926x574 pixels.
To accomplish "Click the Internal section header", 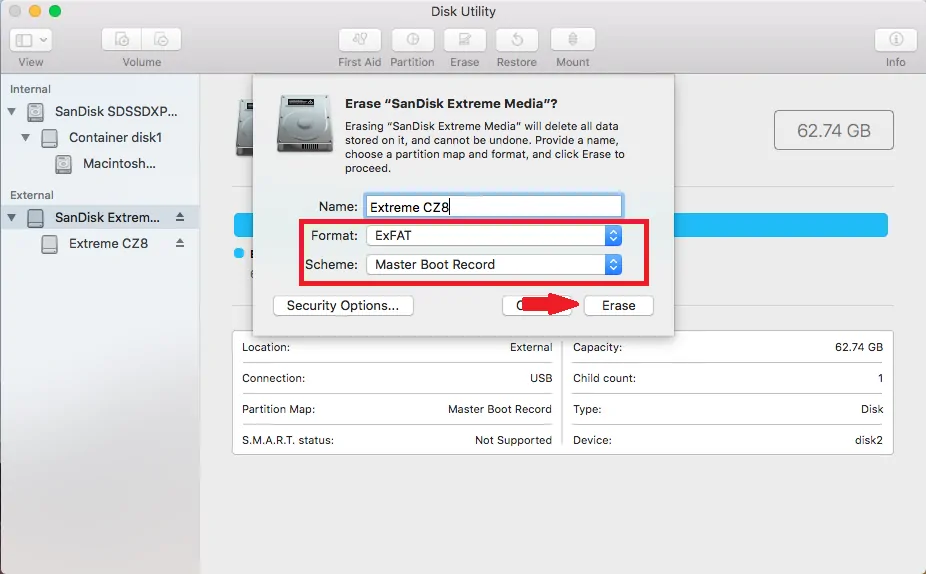I will (x=30, y=89).
